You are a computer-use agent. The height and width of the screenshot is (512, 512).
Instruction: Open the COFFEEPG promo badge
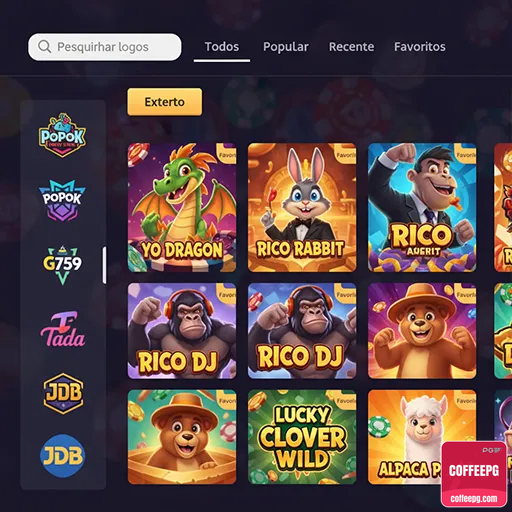[474, 474]
